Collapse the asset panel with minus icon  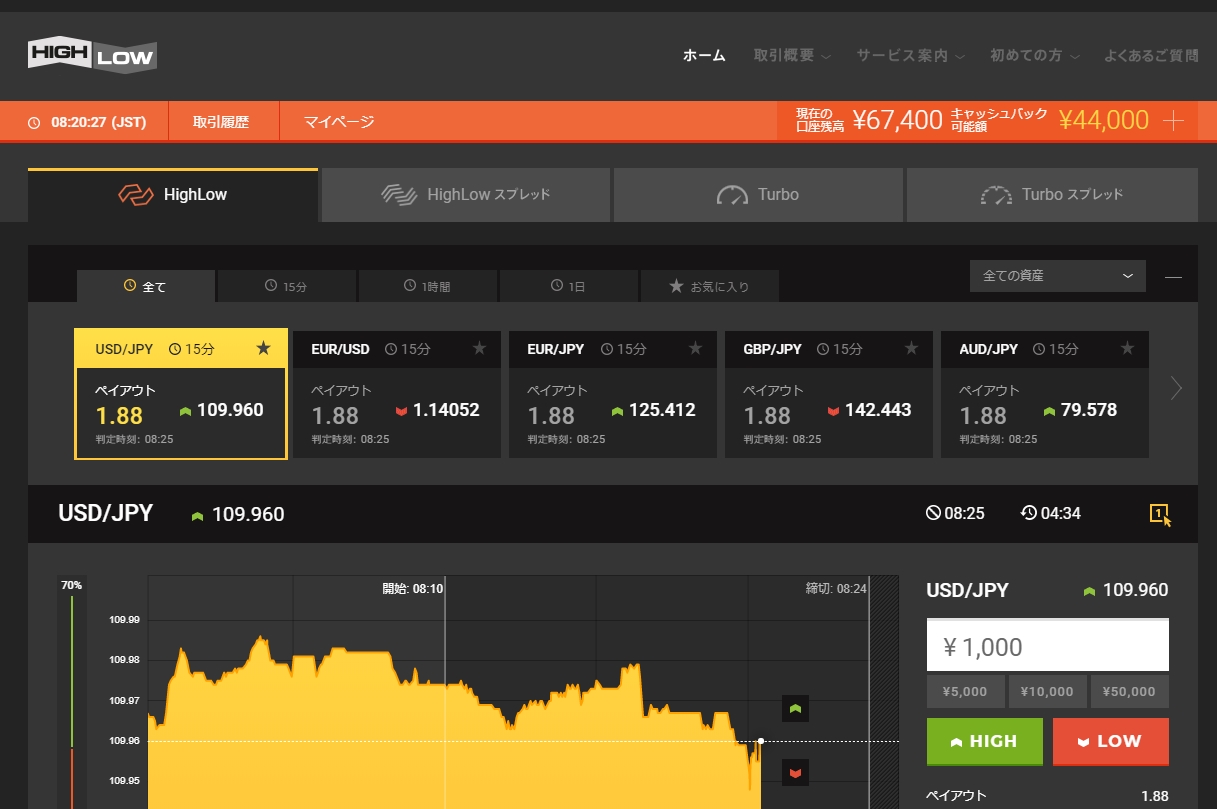click(x=1173, y=276)
